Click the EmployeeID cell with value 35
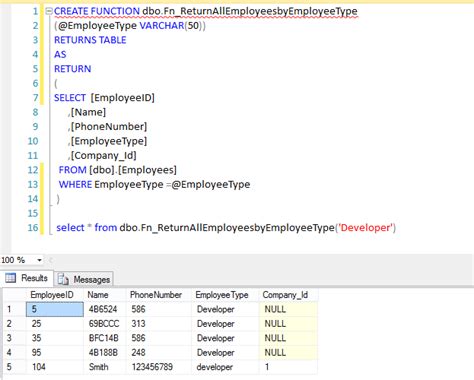Viewport: 474px width, 380px height. (x=55, y=338)
